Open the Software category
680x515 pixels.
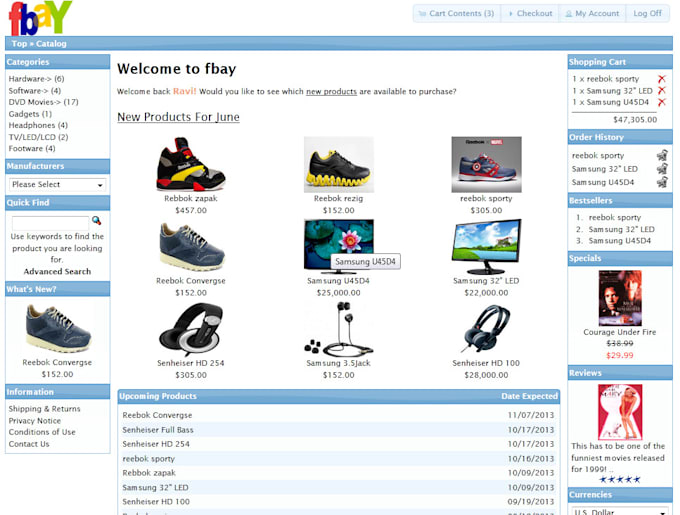click(35, 91)
